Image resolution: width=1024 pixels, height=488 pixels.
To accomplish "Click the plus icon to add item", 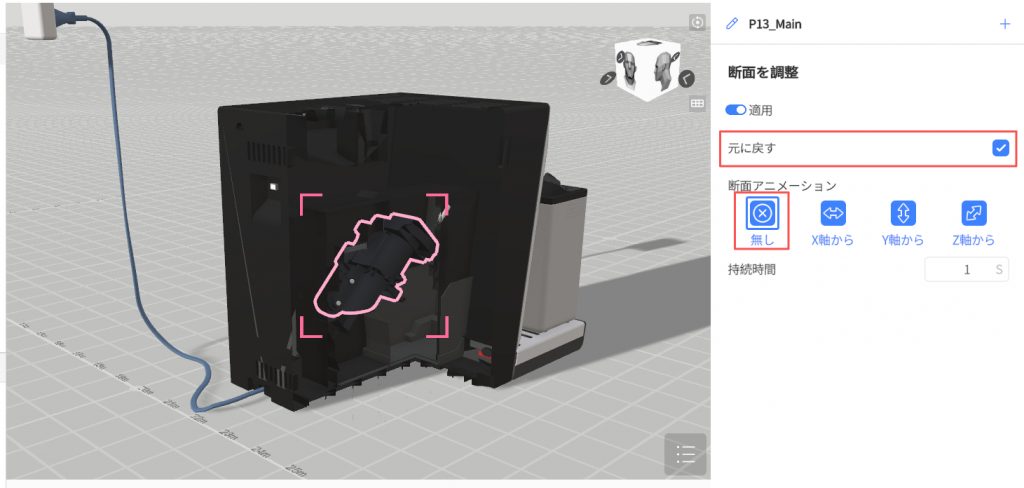I will [1005, 24].
